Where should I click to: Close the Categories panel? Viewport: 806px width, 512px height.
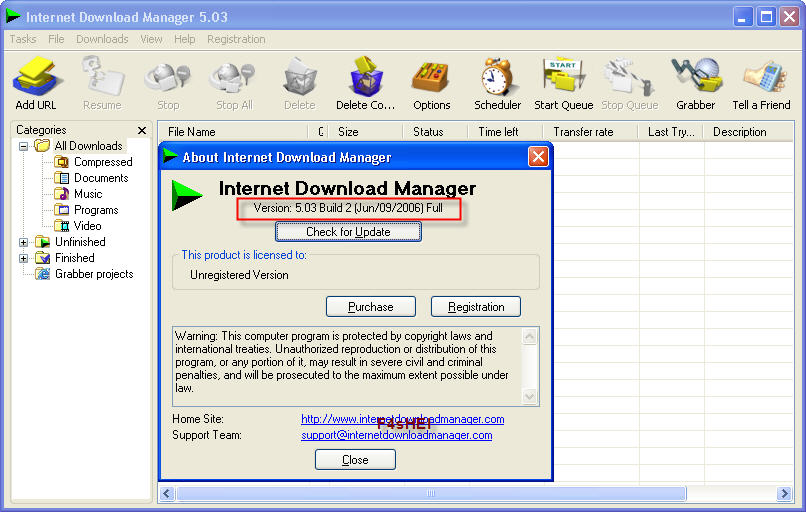coord(142,131)
